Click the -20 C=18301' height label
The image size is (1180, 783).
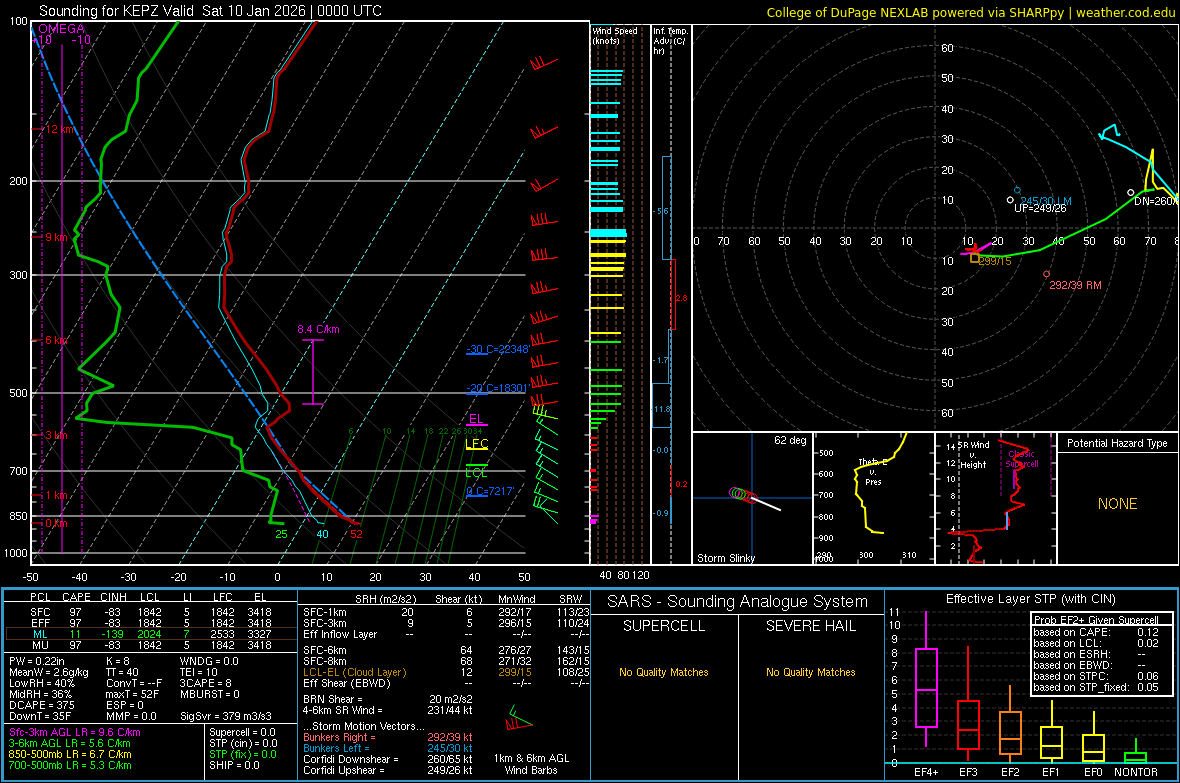497,388
